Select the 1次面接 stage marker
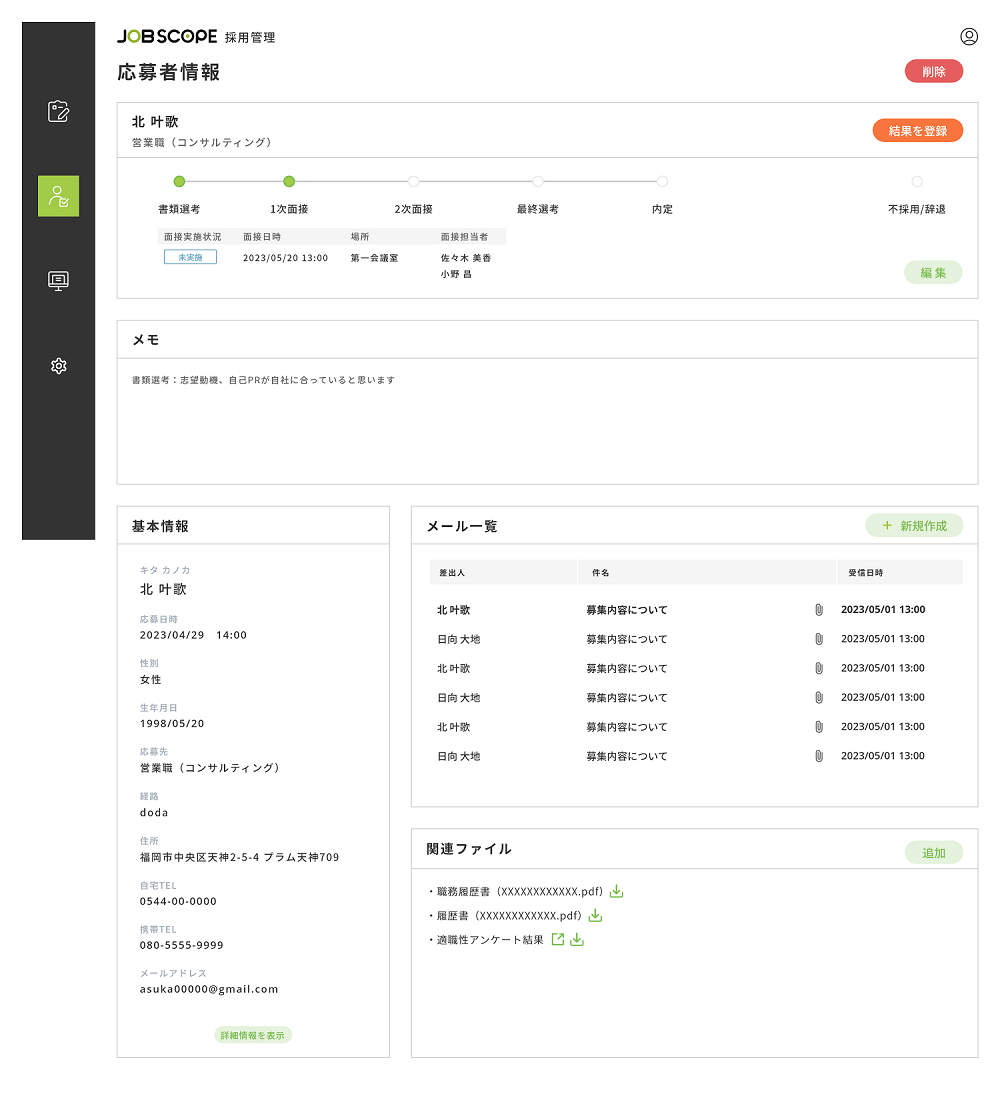Screen dimensions: 1000x1098 (289, 181)
